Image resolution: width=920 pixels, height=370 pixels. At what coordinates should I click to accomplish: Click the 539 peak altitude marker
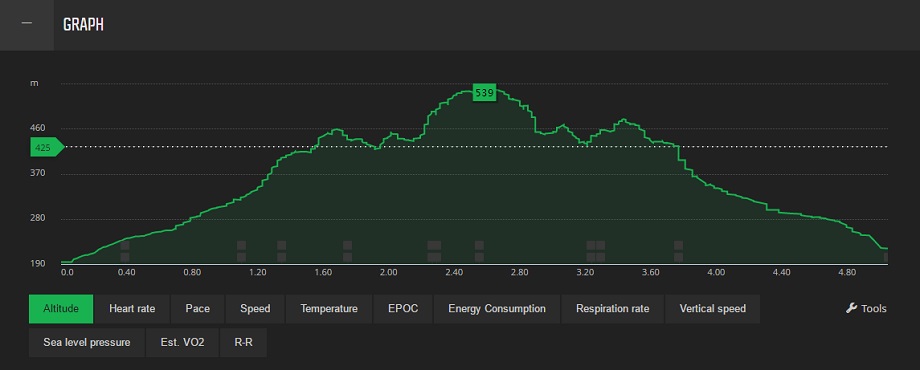pyautogui.click(x=484, y=93)
